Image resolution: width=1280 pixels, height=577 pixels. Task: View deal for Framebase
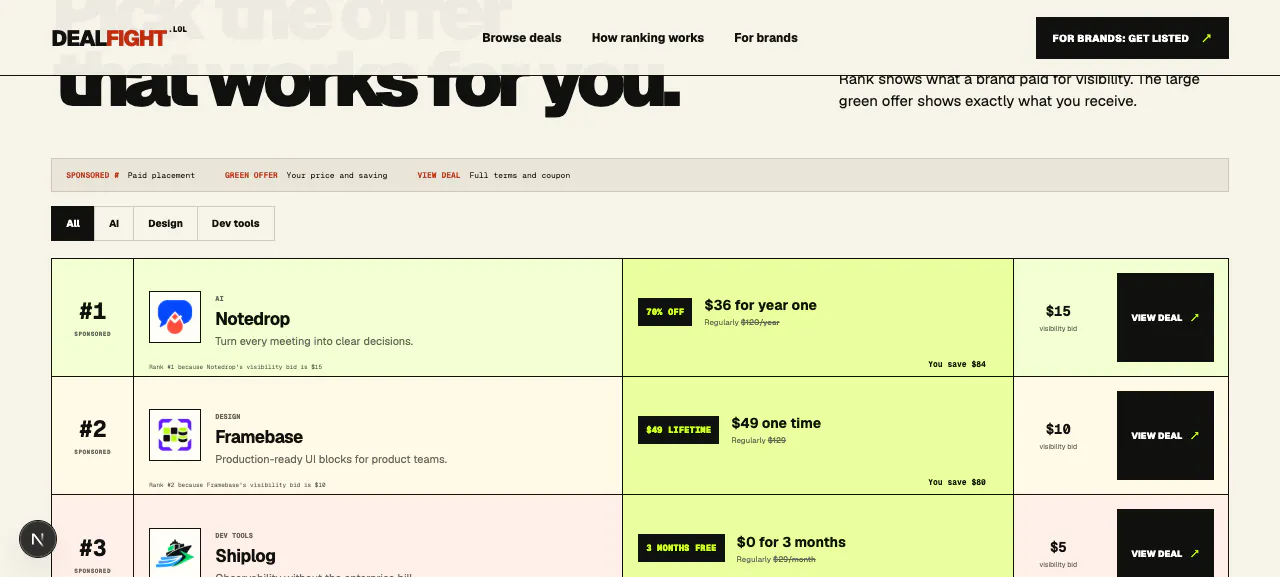[x=1165, y=436]
